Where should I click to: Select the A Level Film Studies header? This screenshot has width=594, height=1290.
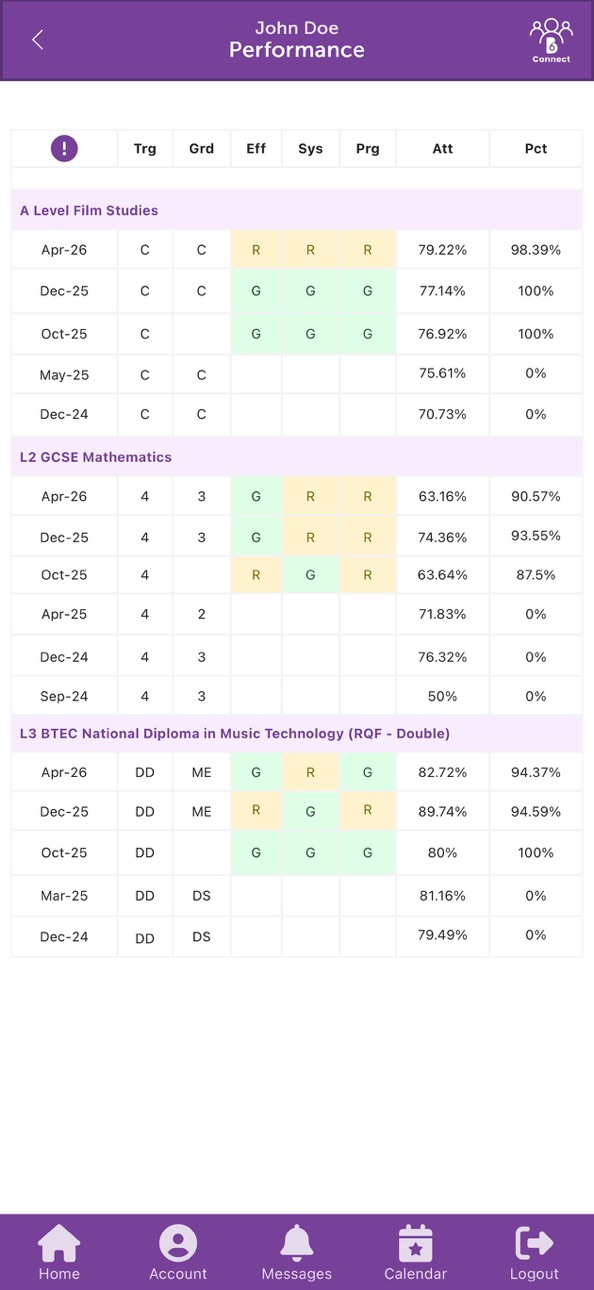point(297,211)
